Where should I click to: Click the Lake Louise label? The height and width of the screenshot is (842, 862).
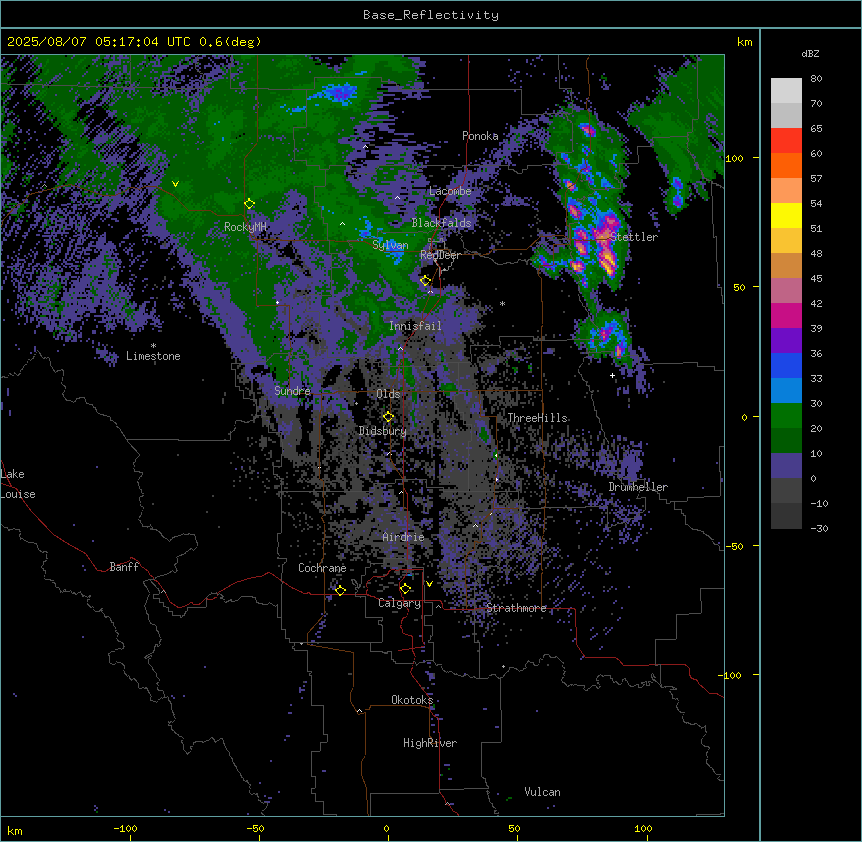[x=18, y=484]
